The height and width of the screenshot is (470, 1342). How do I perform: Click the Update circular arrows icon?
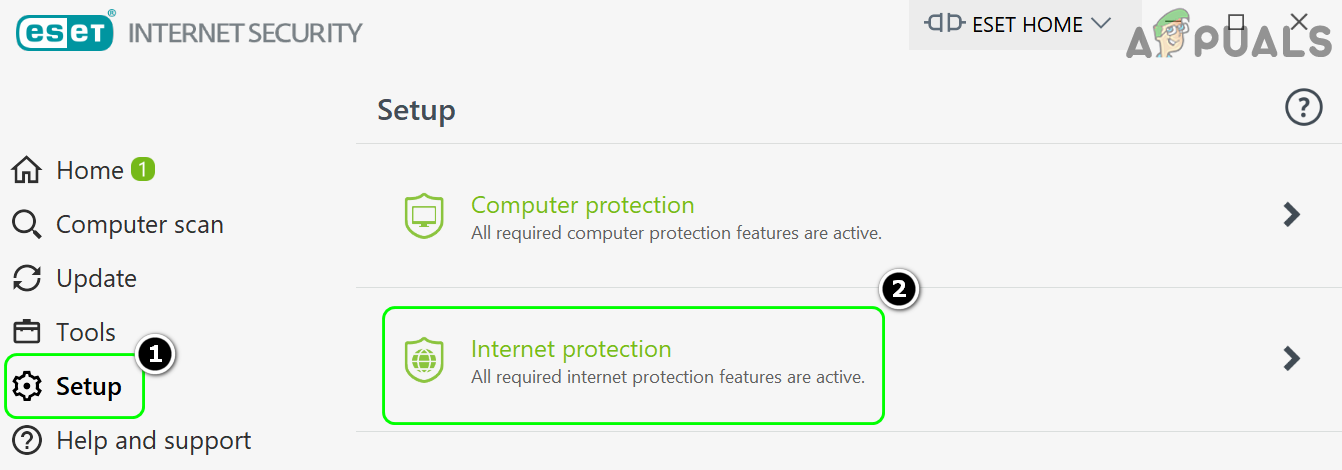tap(27, 279)
